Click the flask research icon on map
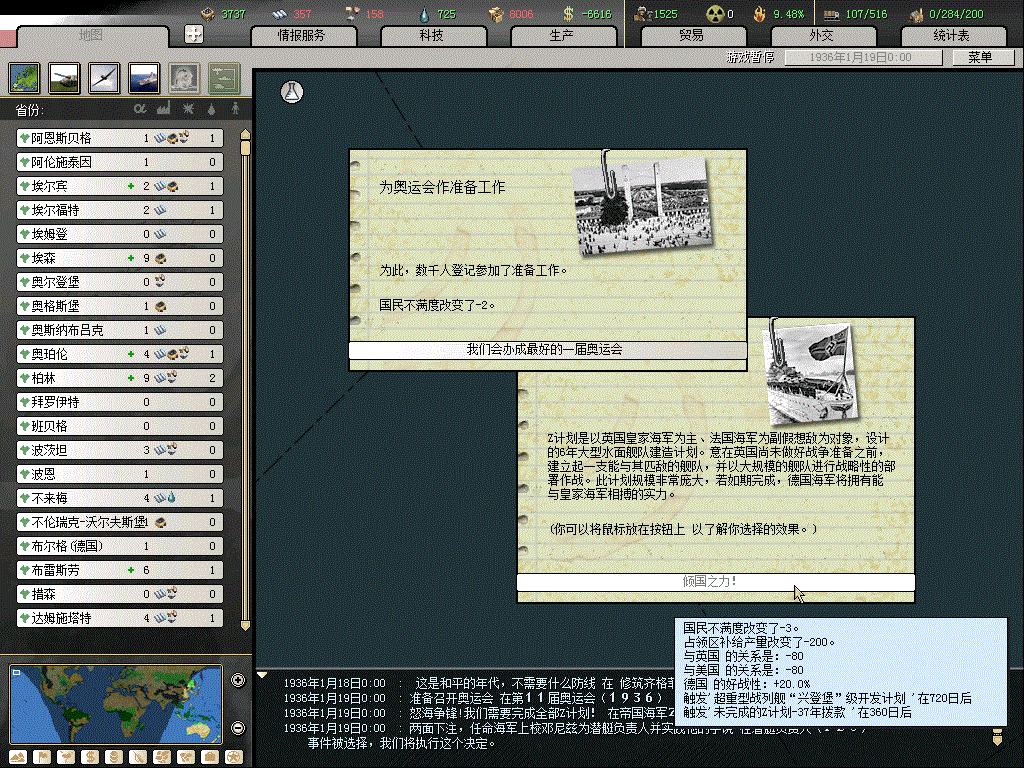This screenshot has width=1024, height=768. [292, 92]
